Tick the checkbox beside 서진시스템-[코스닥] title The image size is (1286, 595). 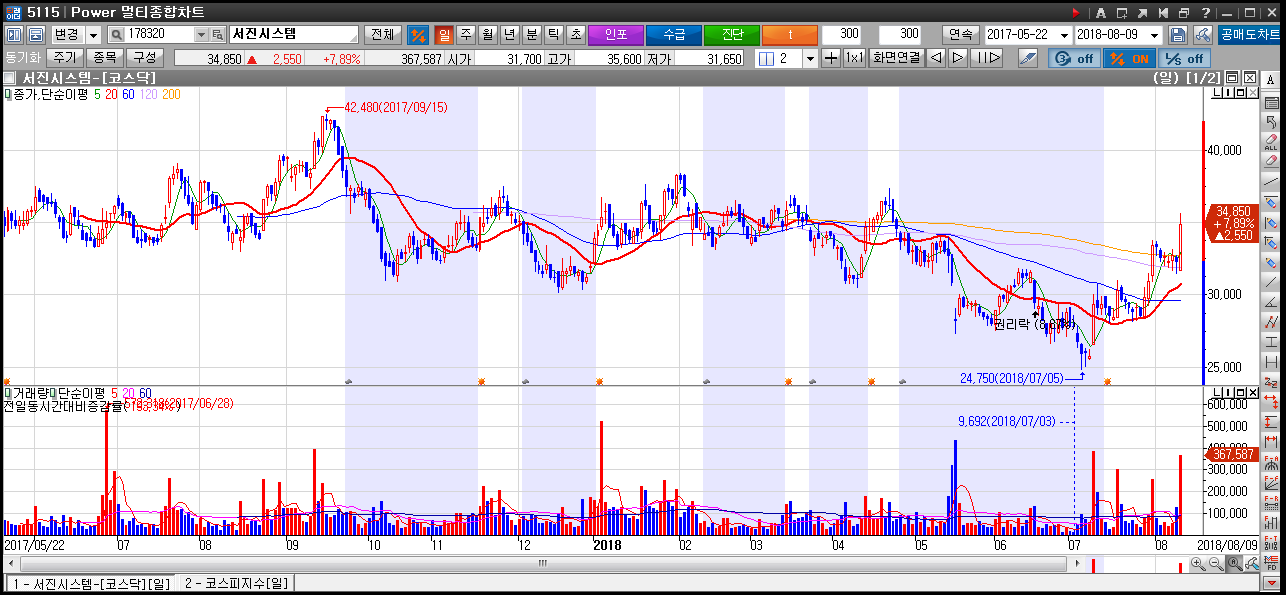[9, 77]
